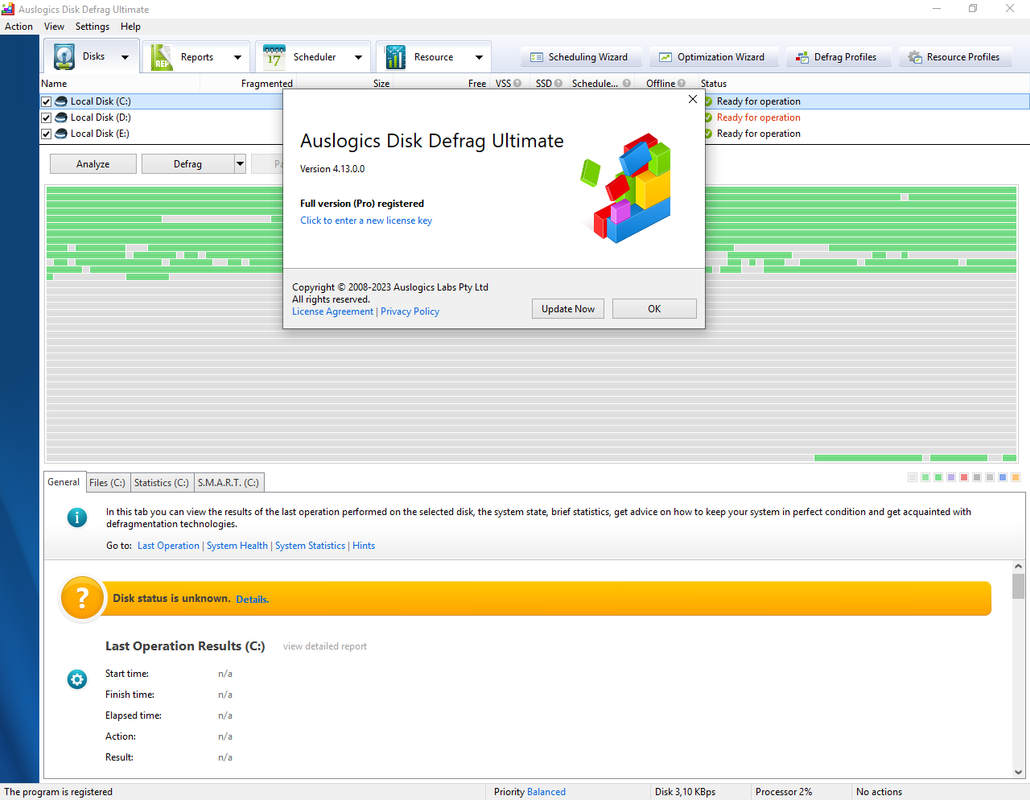Go to System Health link
The width and height of the screenshot is (1030, 800).
237,546
